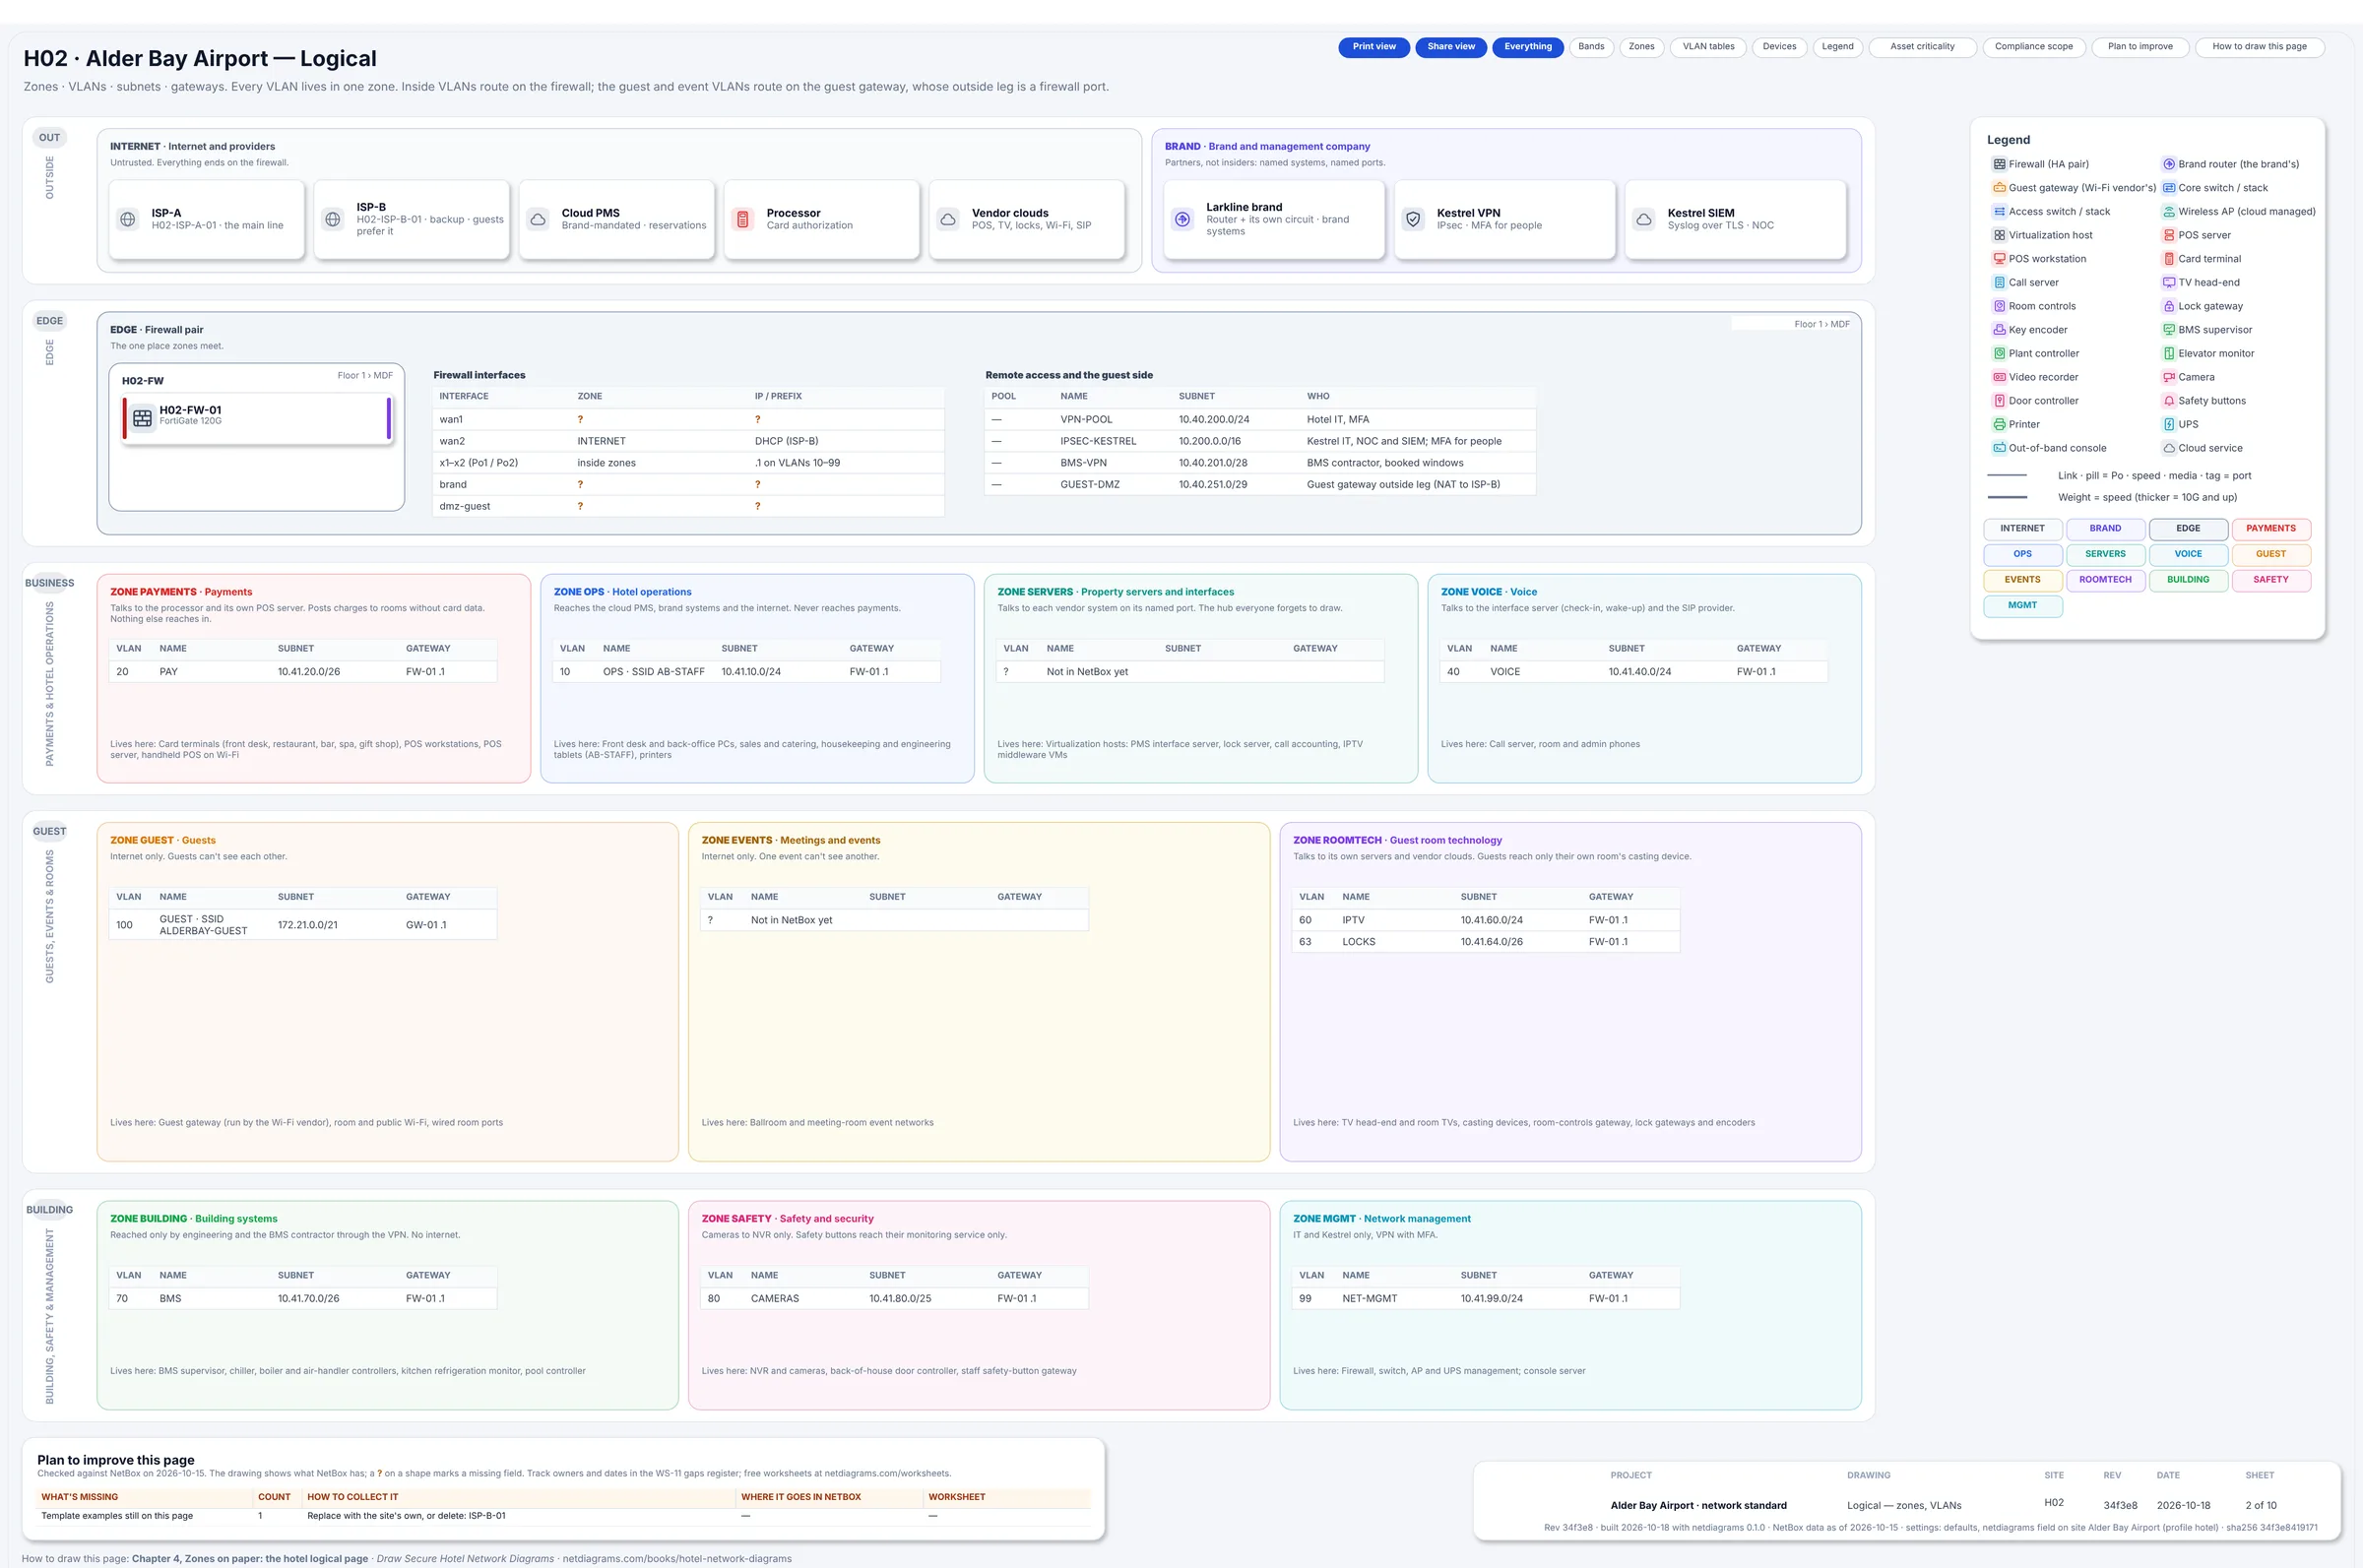Click the cloud icon on Vendor clouds card

click(948, 219)
